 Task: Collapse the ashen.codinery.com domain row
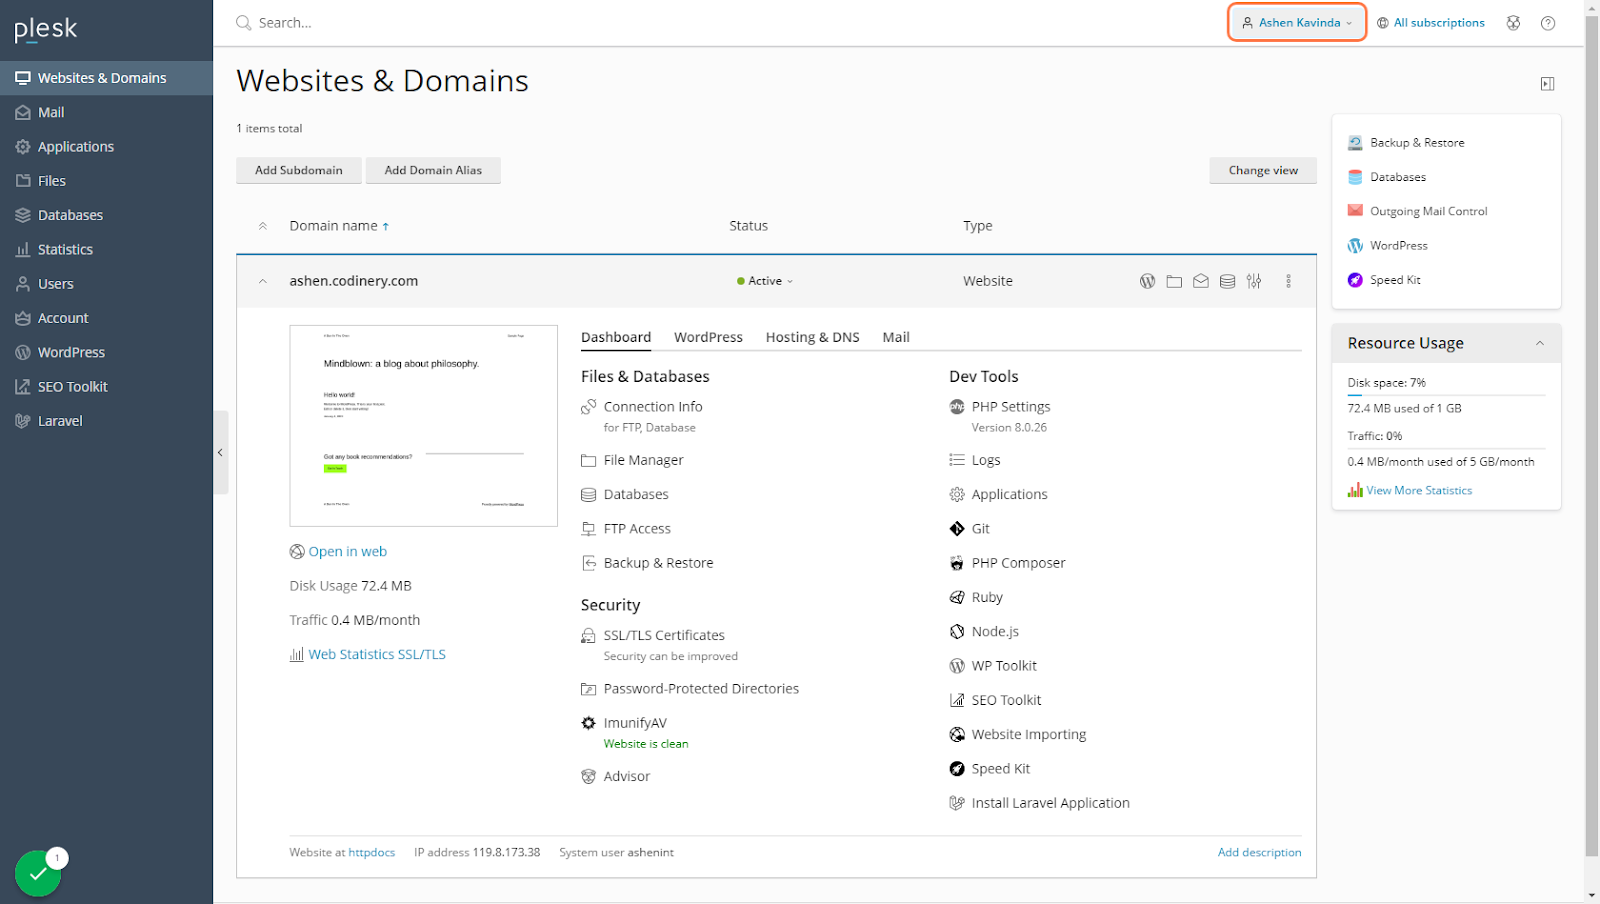click(x=263, y=281)
